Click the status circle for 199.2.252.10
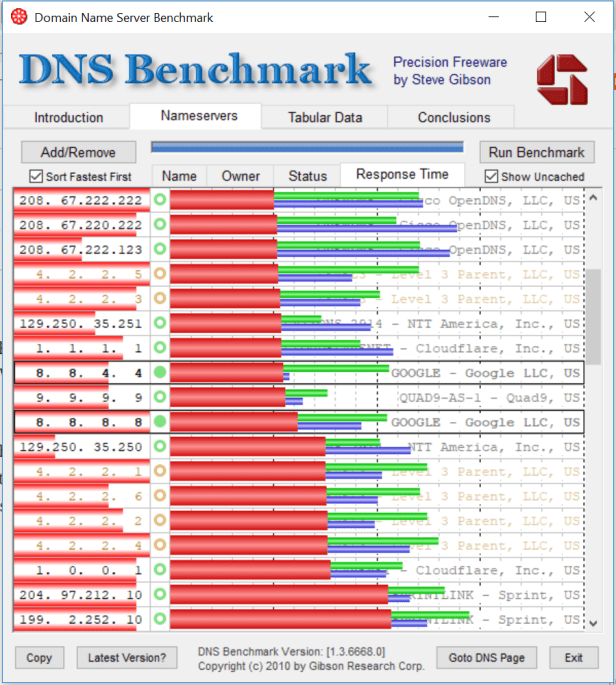 point(160,619)
